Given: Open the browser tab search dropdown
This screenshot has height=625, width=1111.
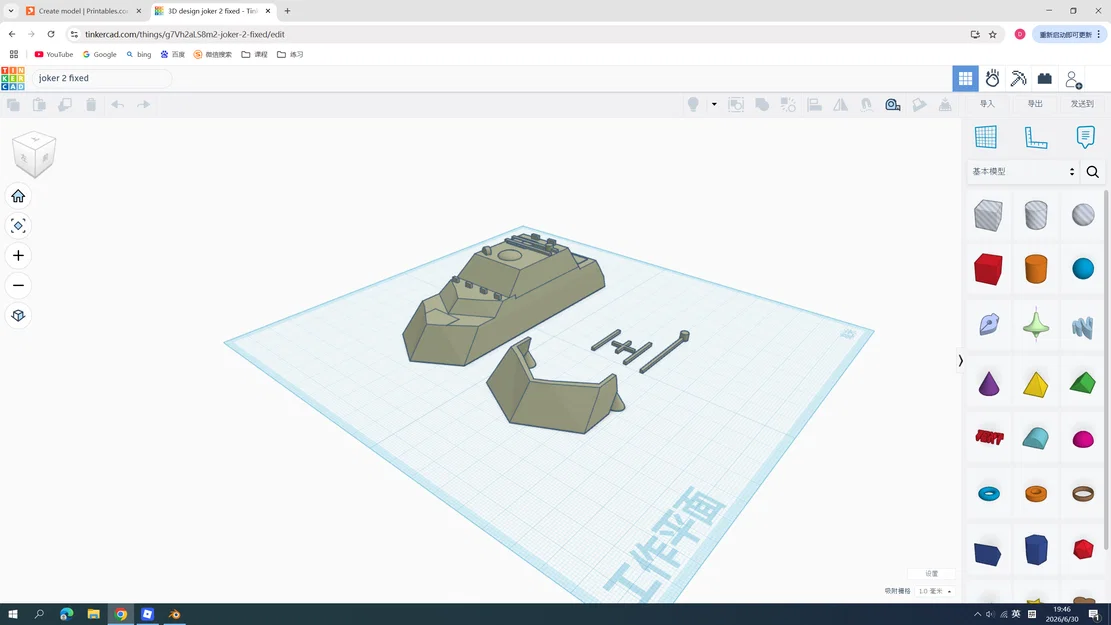Looking at the screenshot, I should 11,11.
